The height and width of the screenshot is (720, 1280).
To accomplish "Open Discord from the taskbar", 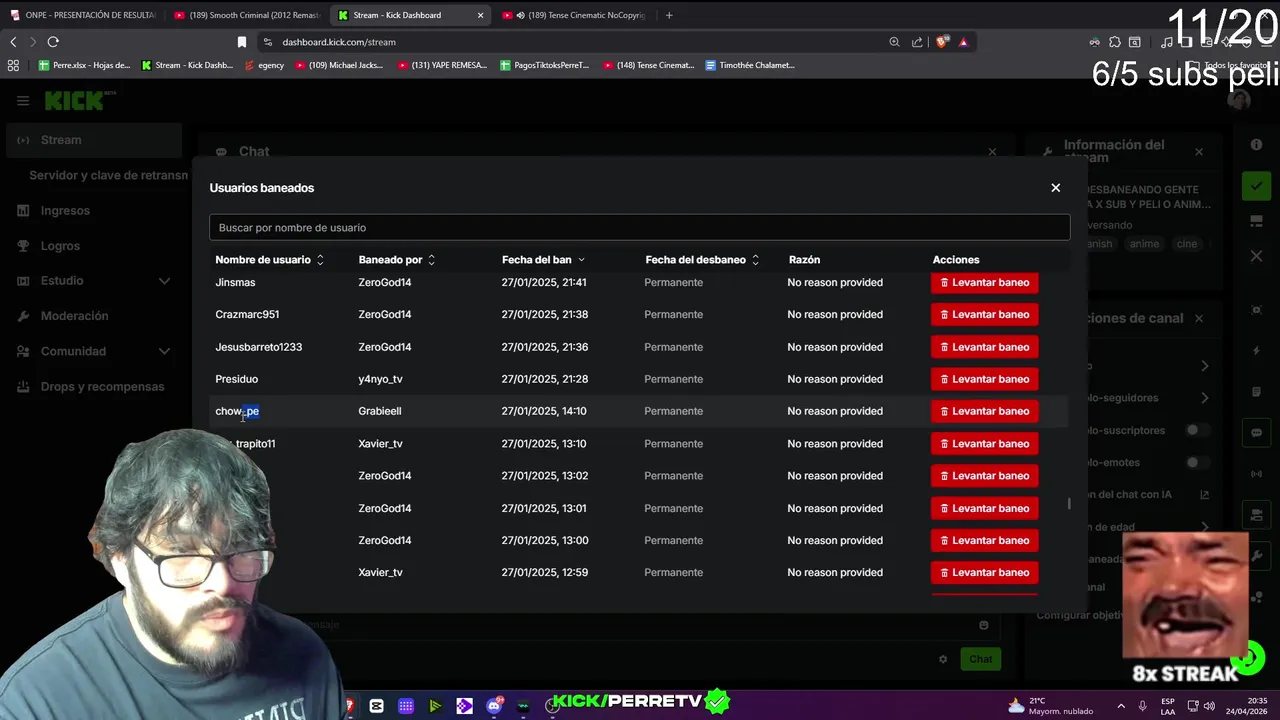I will 494,706.
